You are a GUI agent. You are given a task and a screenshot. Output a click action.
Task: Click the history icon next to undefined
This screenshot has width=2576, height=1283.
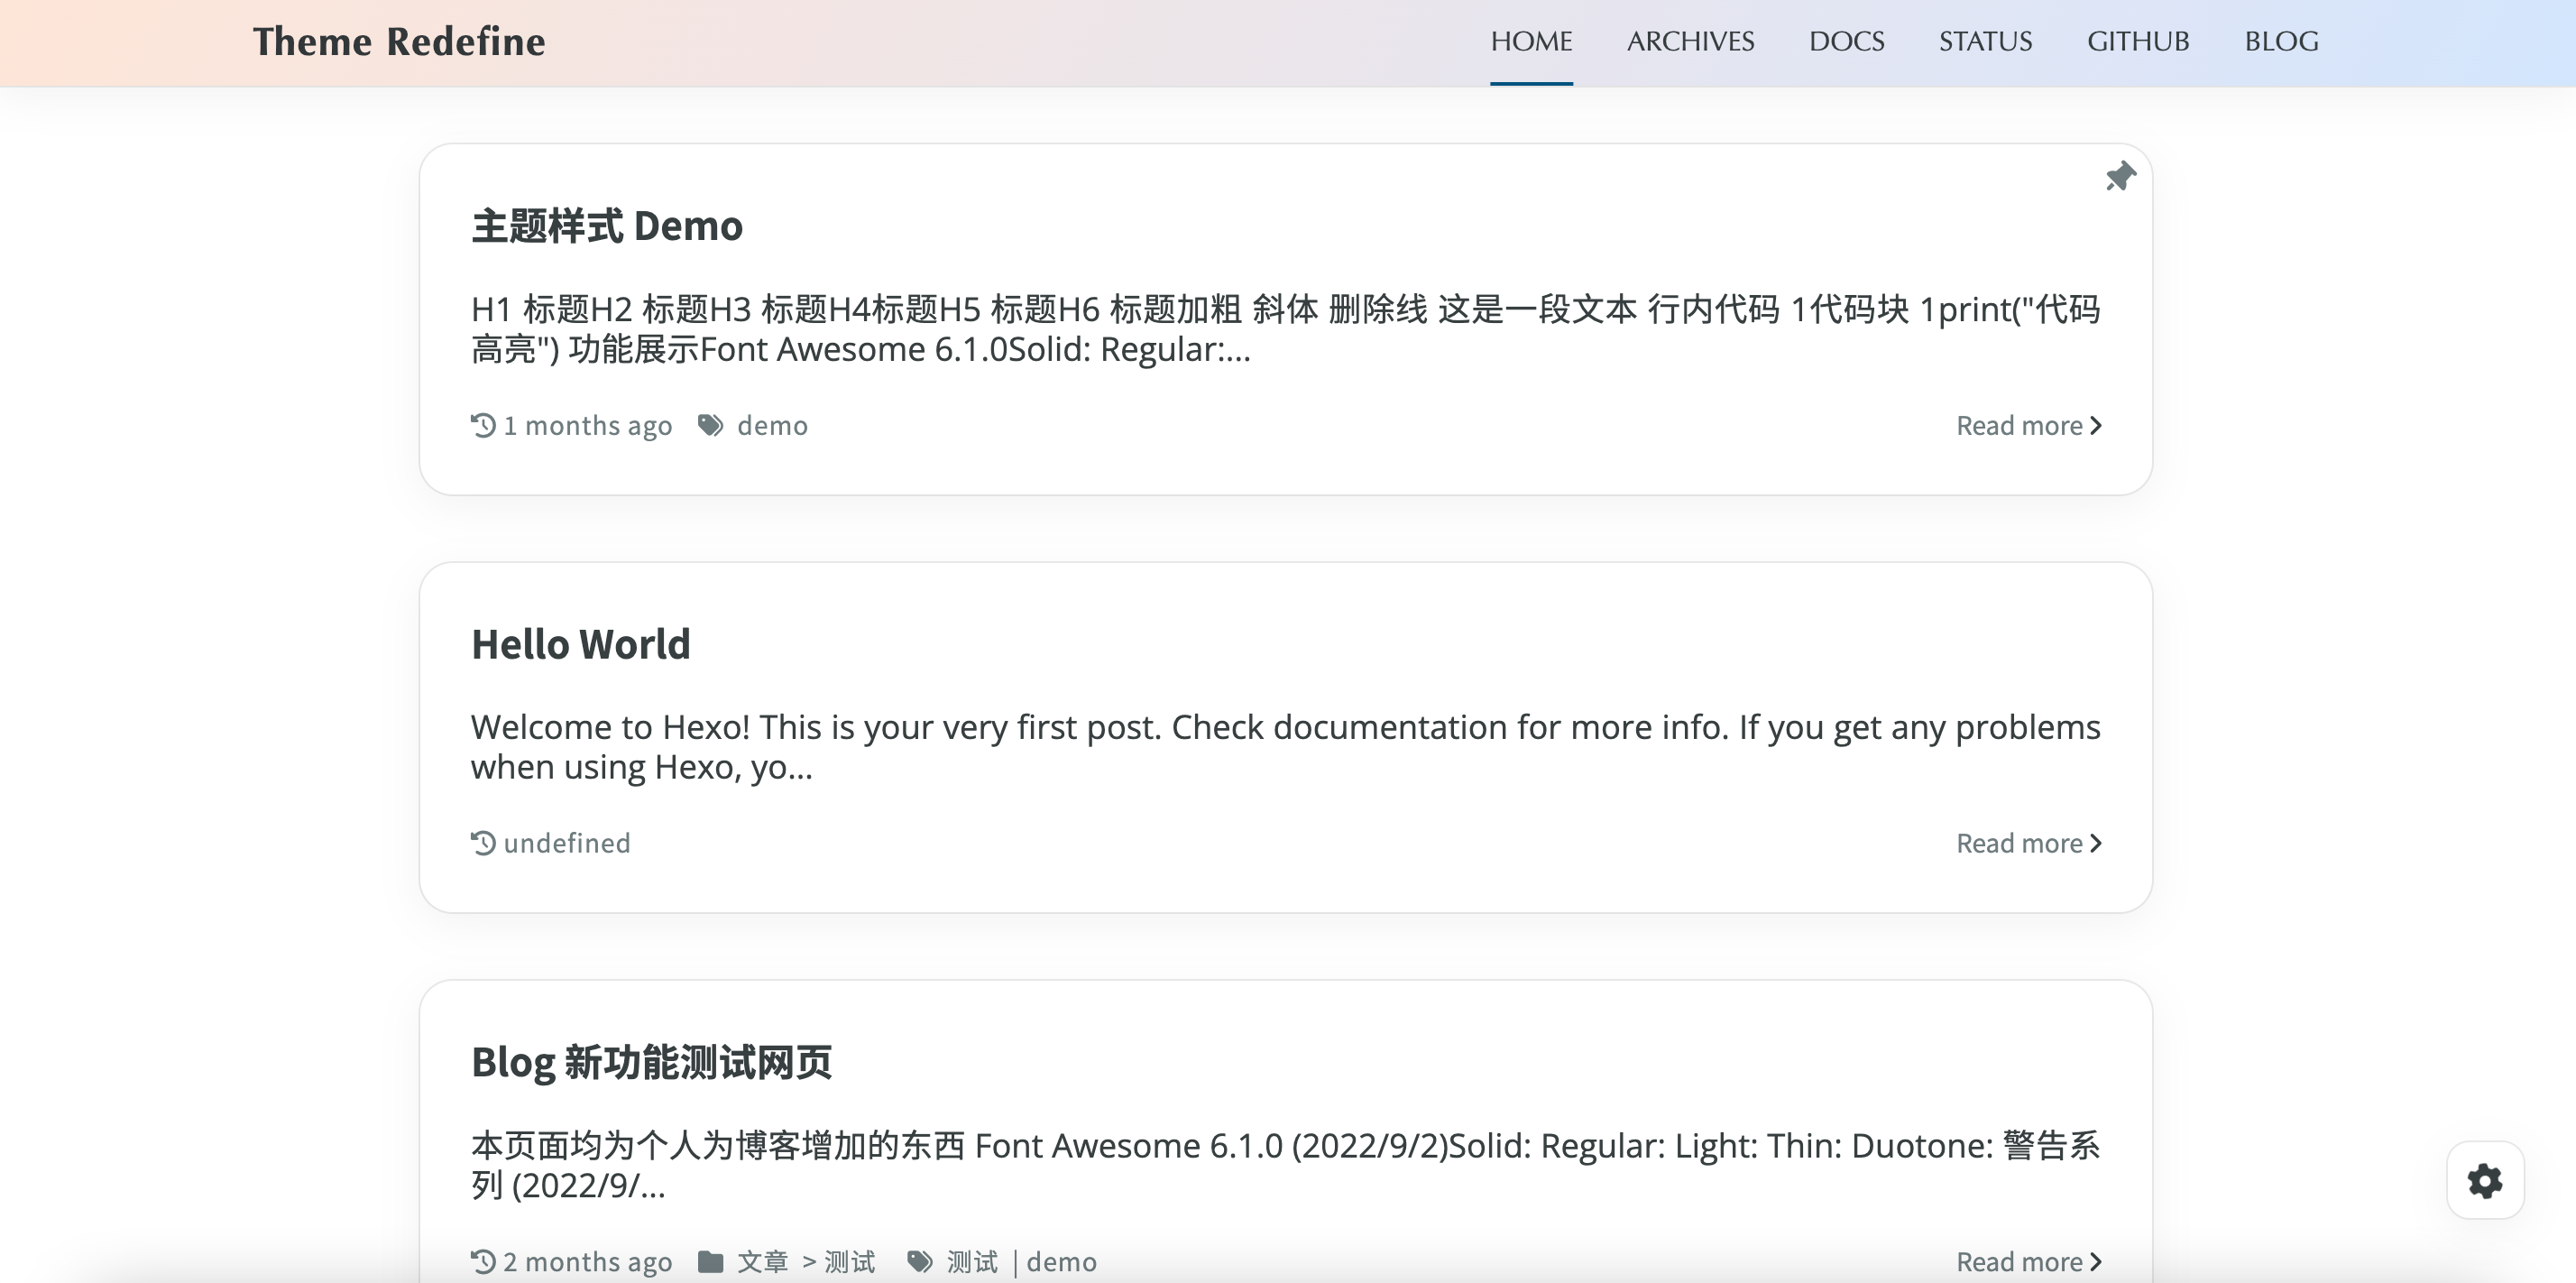483,842
